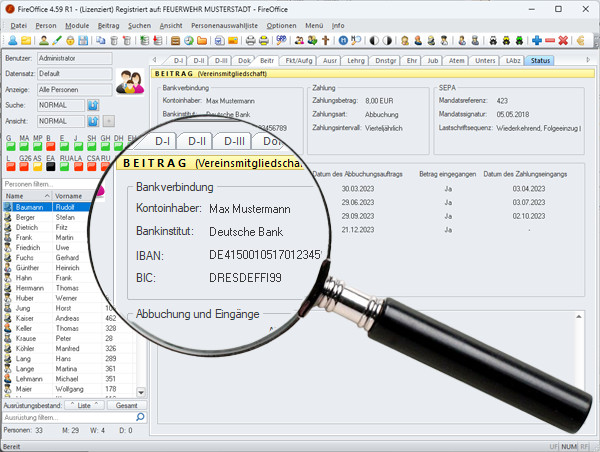This screenshot has height=452, width=600.
Task: Click the blue plus add icon in toolbar
Action: pos(537,40)
